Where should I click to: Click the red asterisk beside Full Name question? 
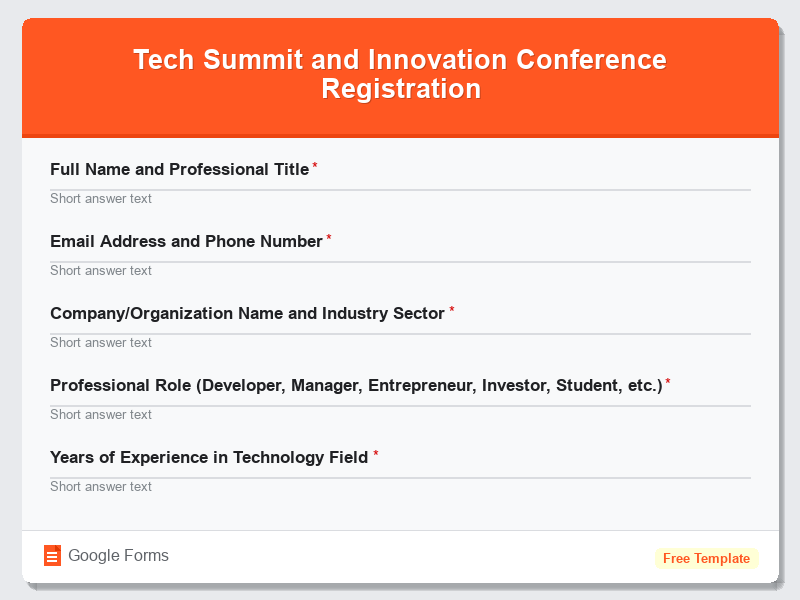coord(314,164)
